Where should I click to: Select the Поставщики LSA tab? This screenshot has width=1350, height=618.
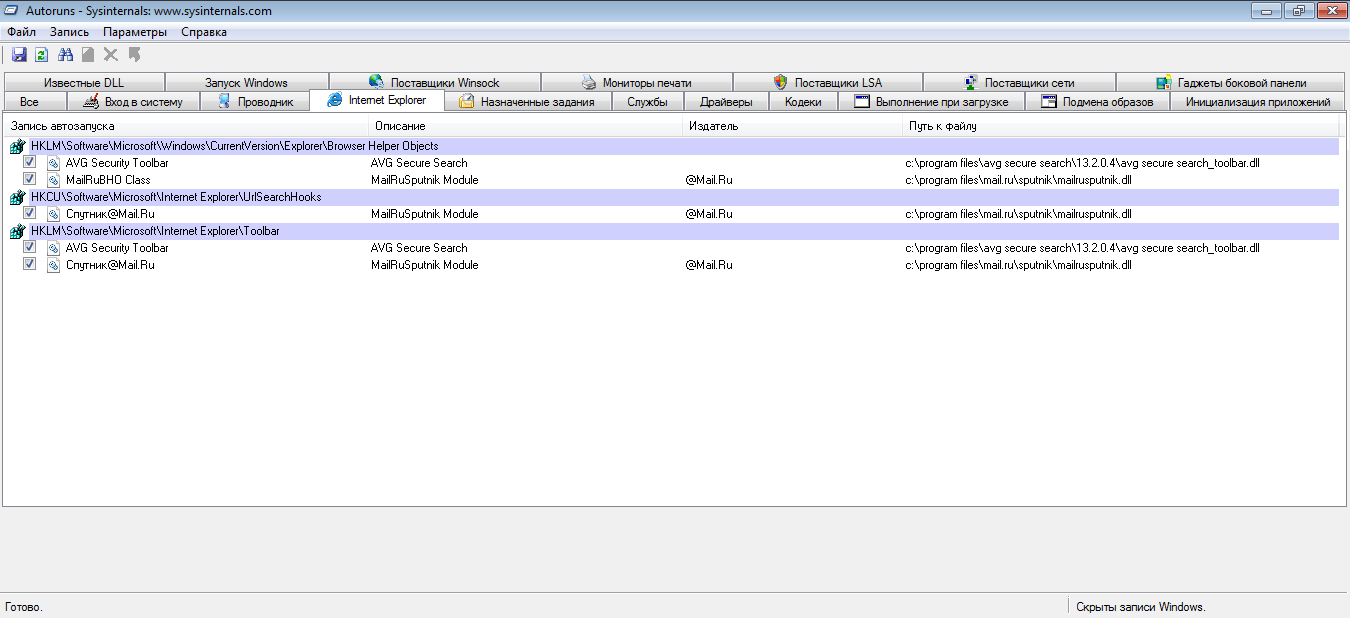click(x=828, y=83)
